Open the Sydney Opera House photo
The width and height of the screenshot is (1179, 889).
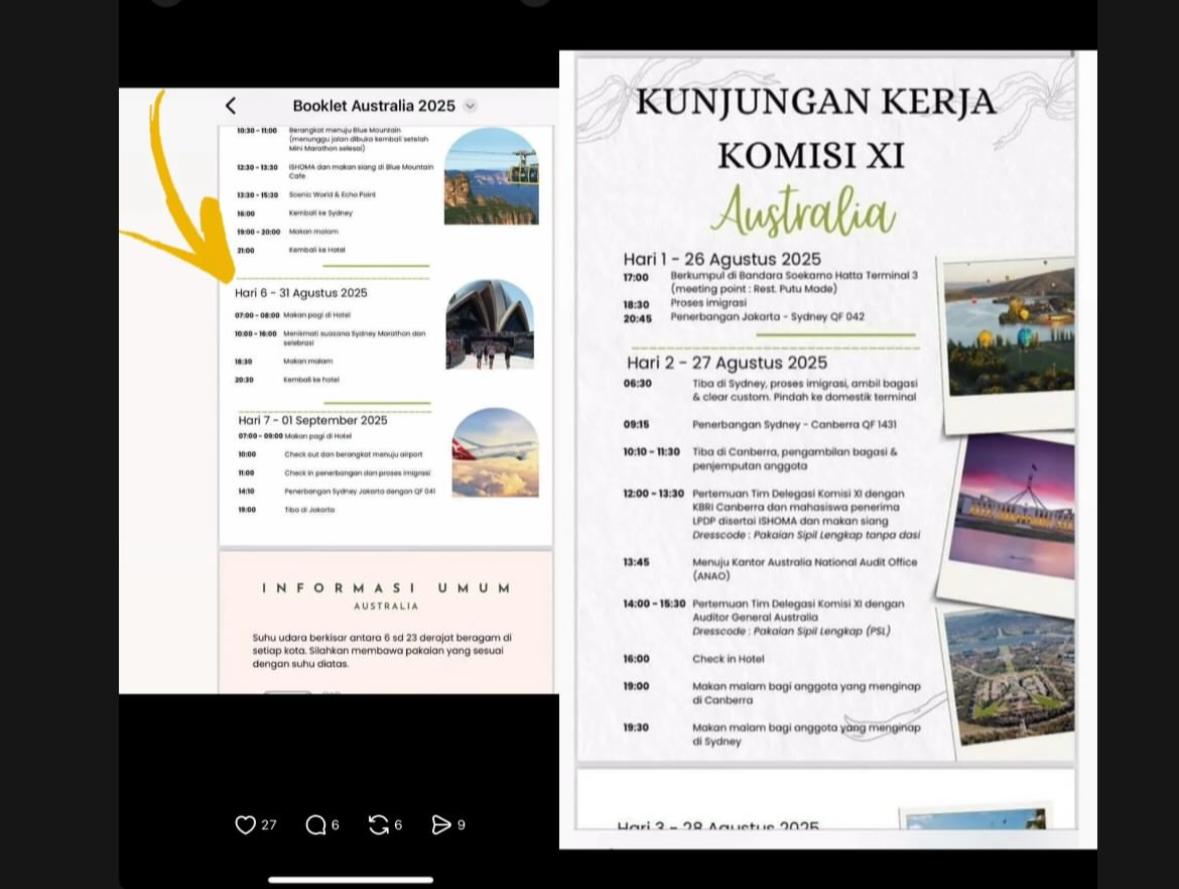pyautogui.click(x=490, y=324)
